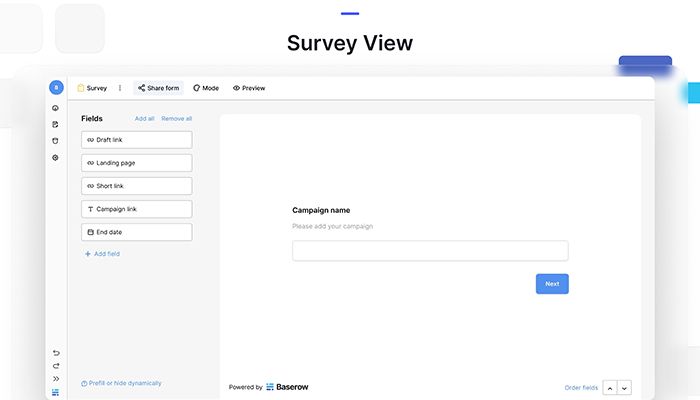
Task: Open the trash icon in left sidebar
Action: coord(56,141)
